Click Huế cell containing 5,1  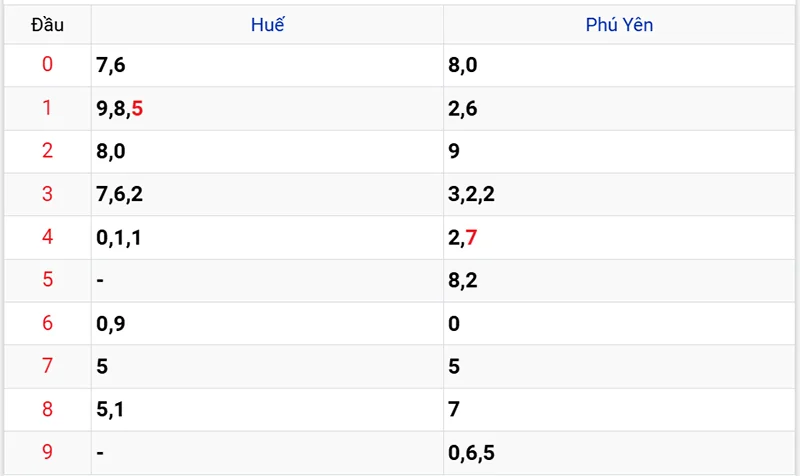click(267, 409)
